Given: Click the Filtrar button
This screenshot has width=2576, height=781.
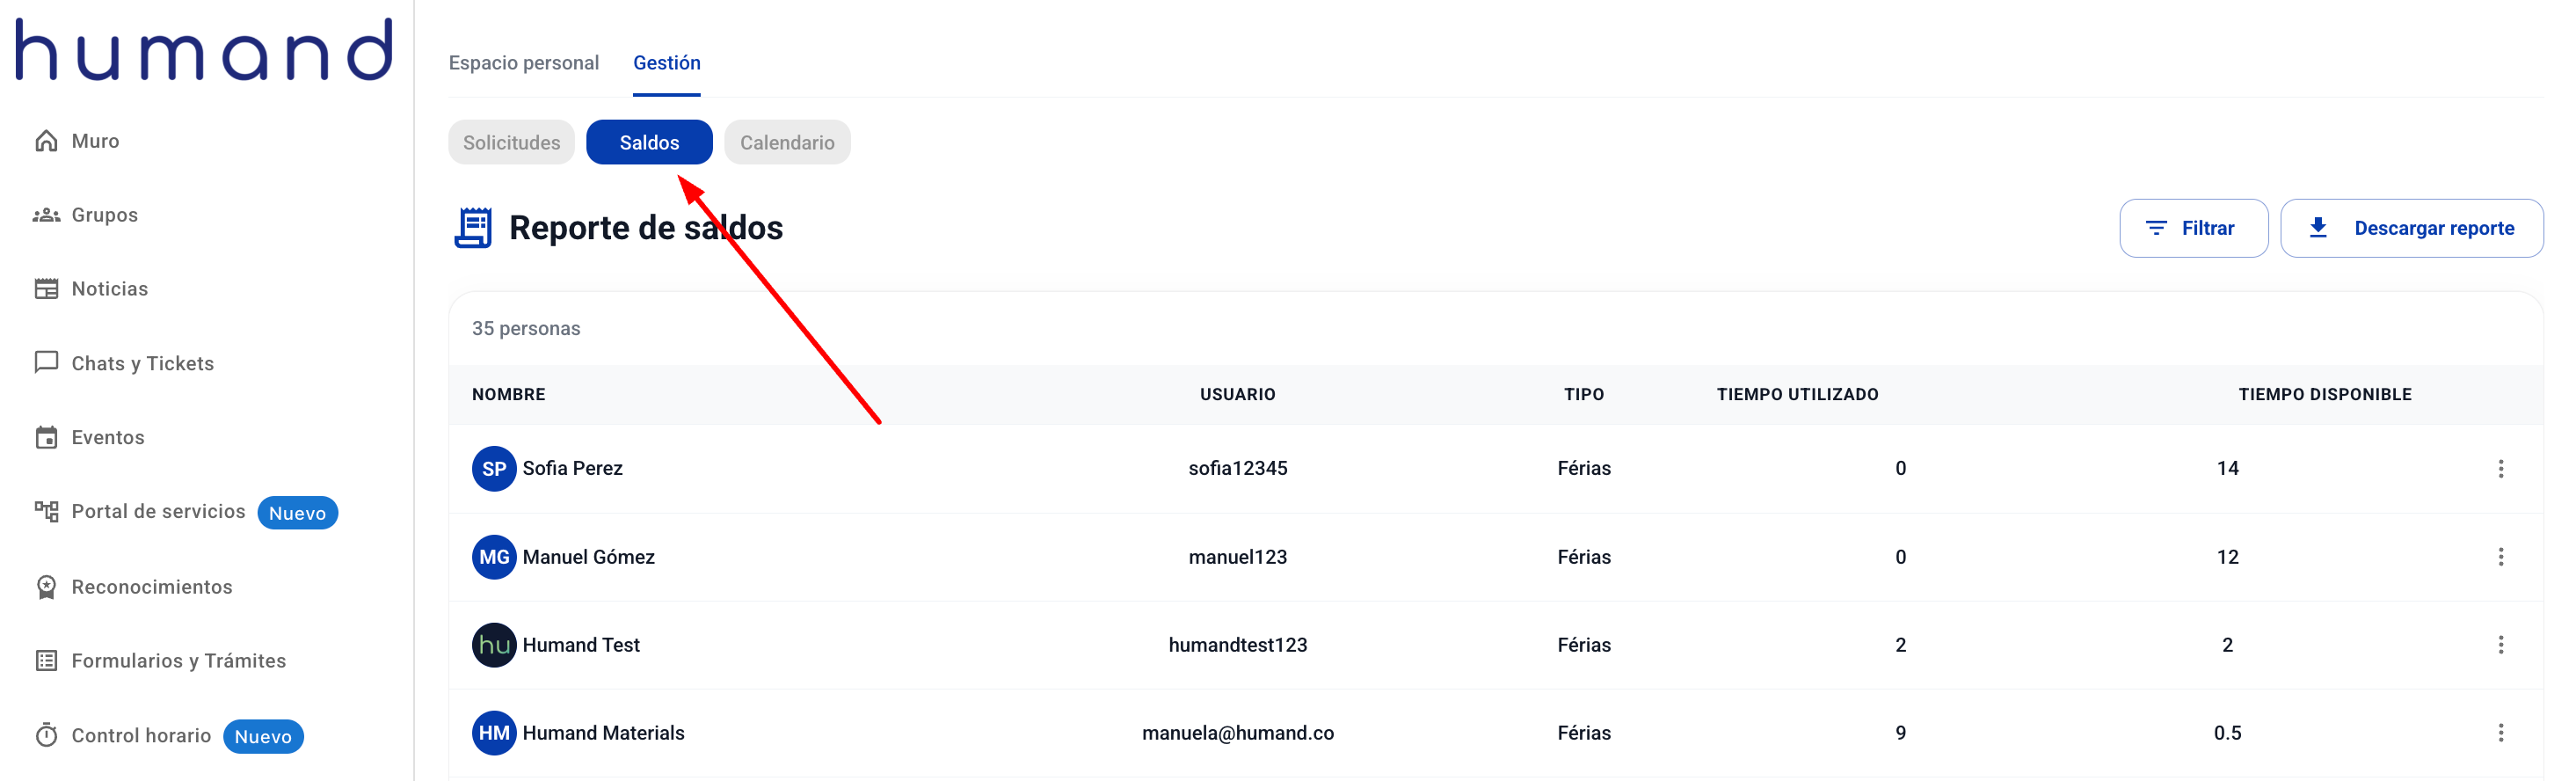Looking at the screenshot, I should pyautogui.click(x=2193, y=229).
